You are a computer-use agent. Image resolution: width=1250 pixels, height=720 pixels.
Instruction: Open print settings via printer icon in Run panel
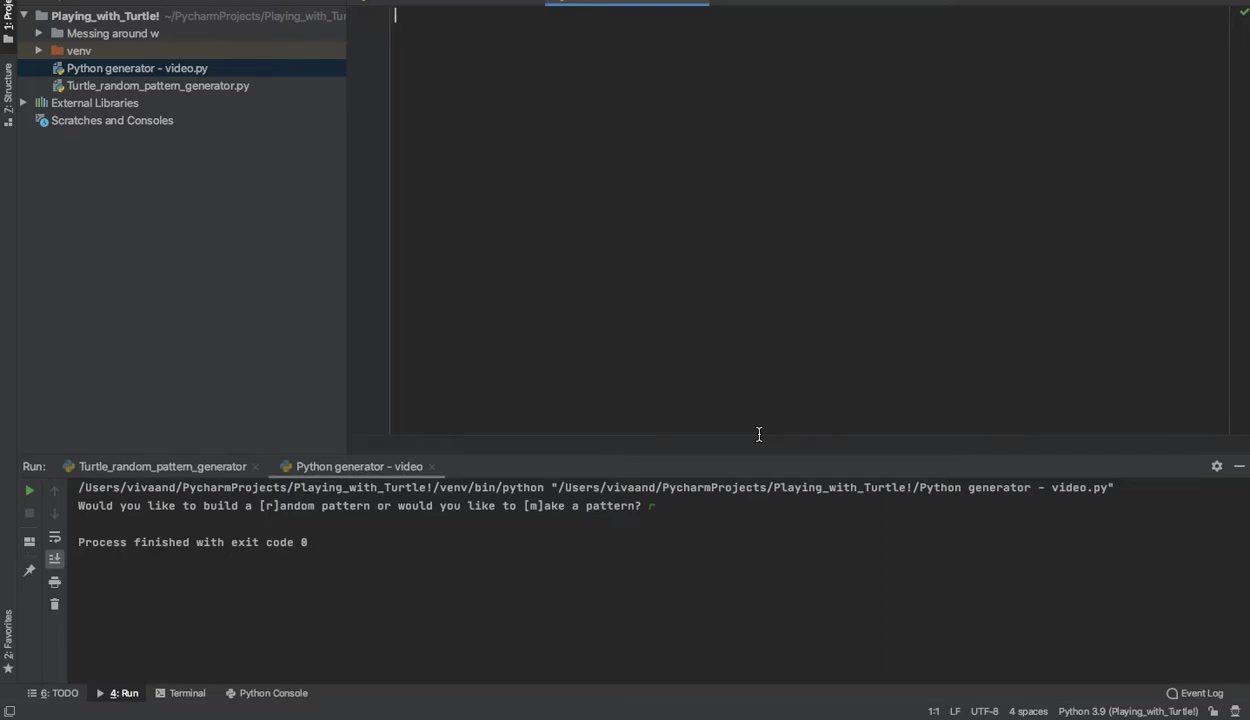point(56,583)
